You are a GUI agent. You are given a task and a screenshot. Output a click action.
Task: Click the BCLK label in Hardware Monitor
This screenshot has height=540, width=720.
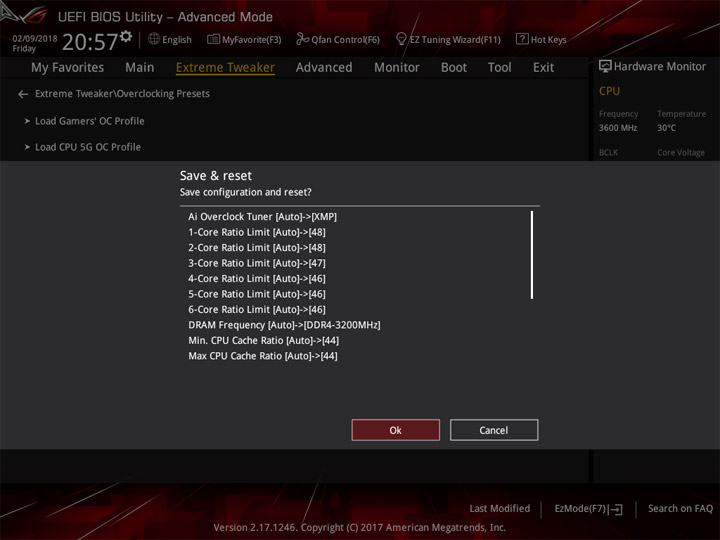tap(608, 152)
